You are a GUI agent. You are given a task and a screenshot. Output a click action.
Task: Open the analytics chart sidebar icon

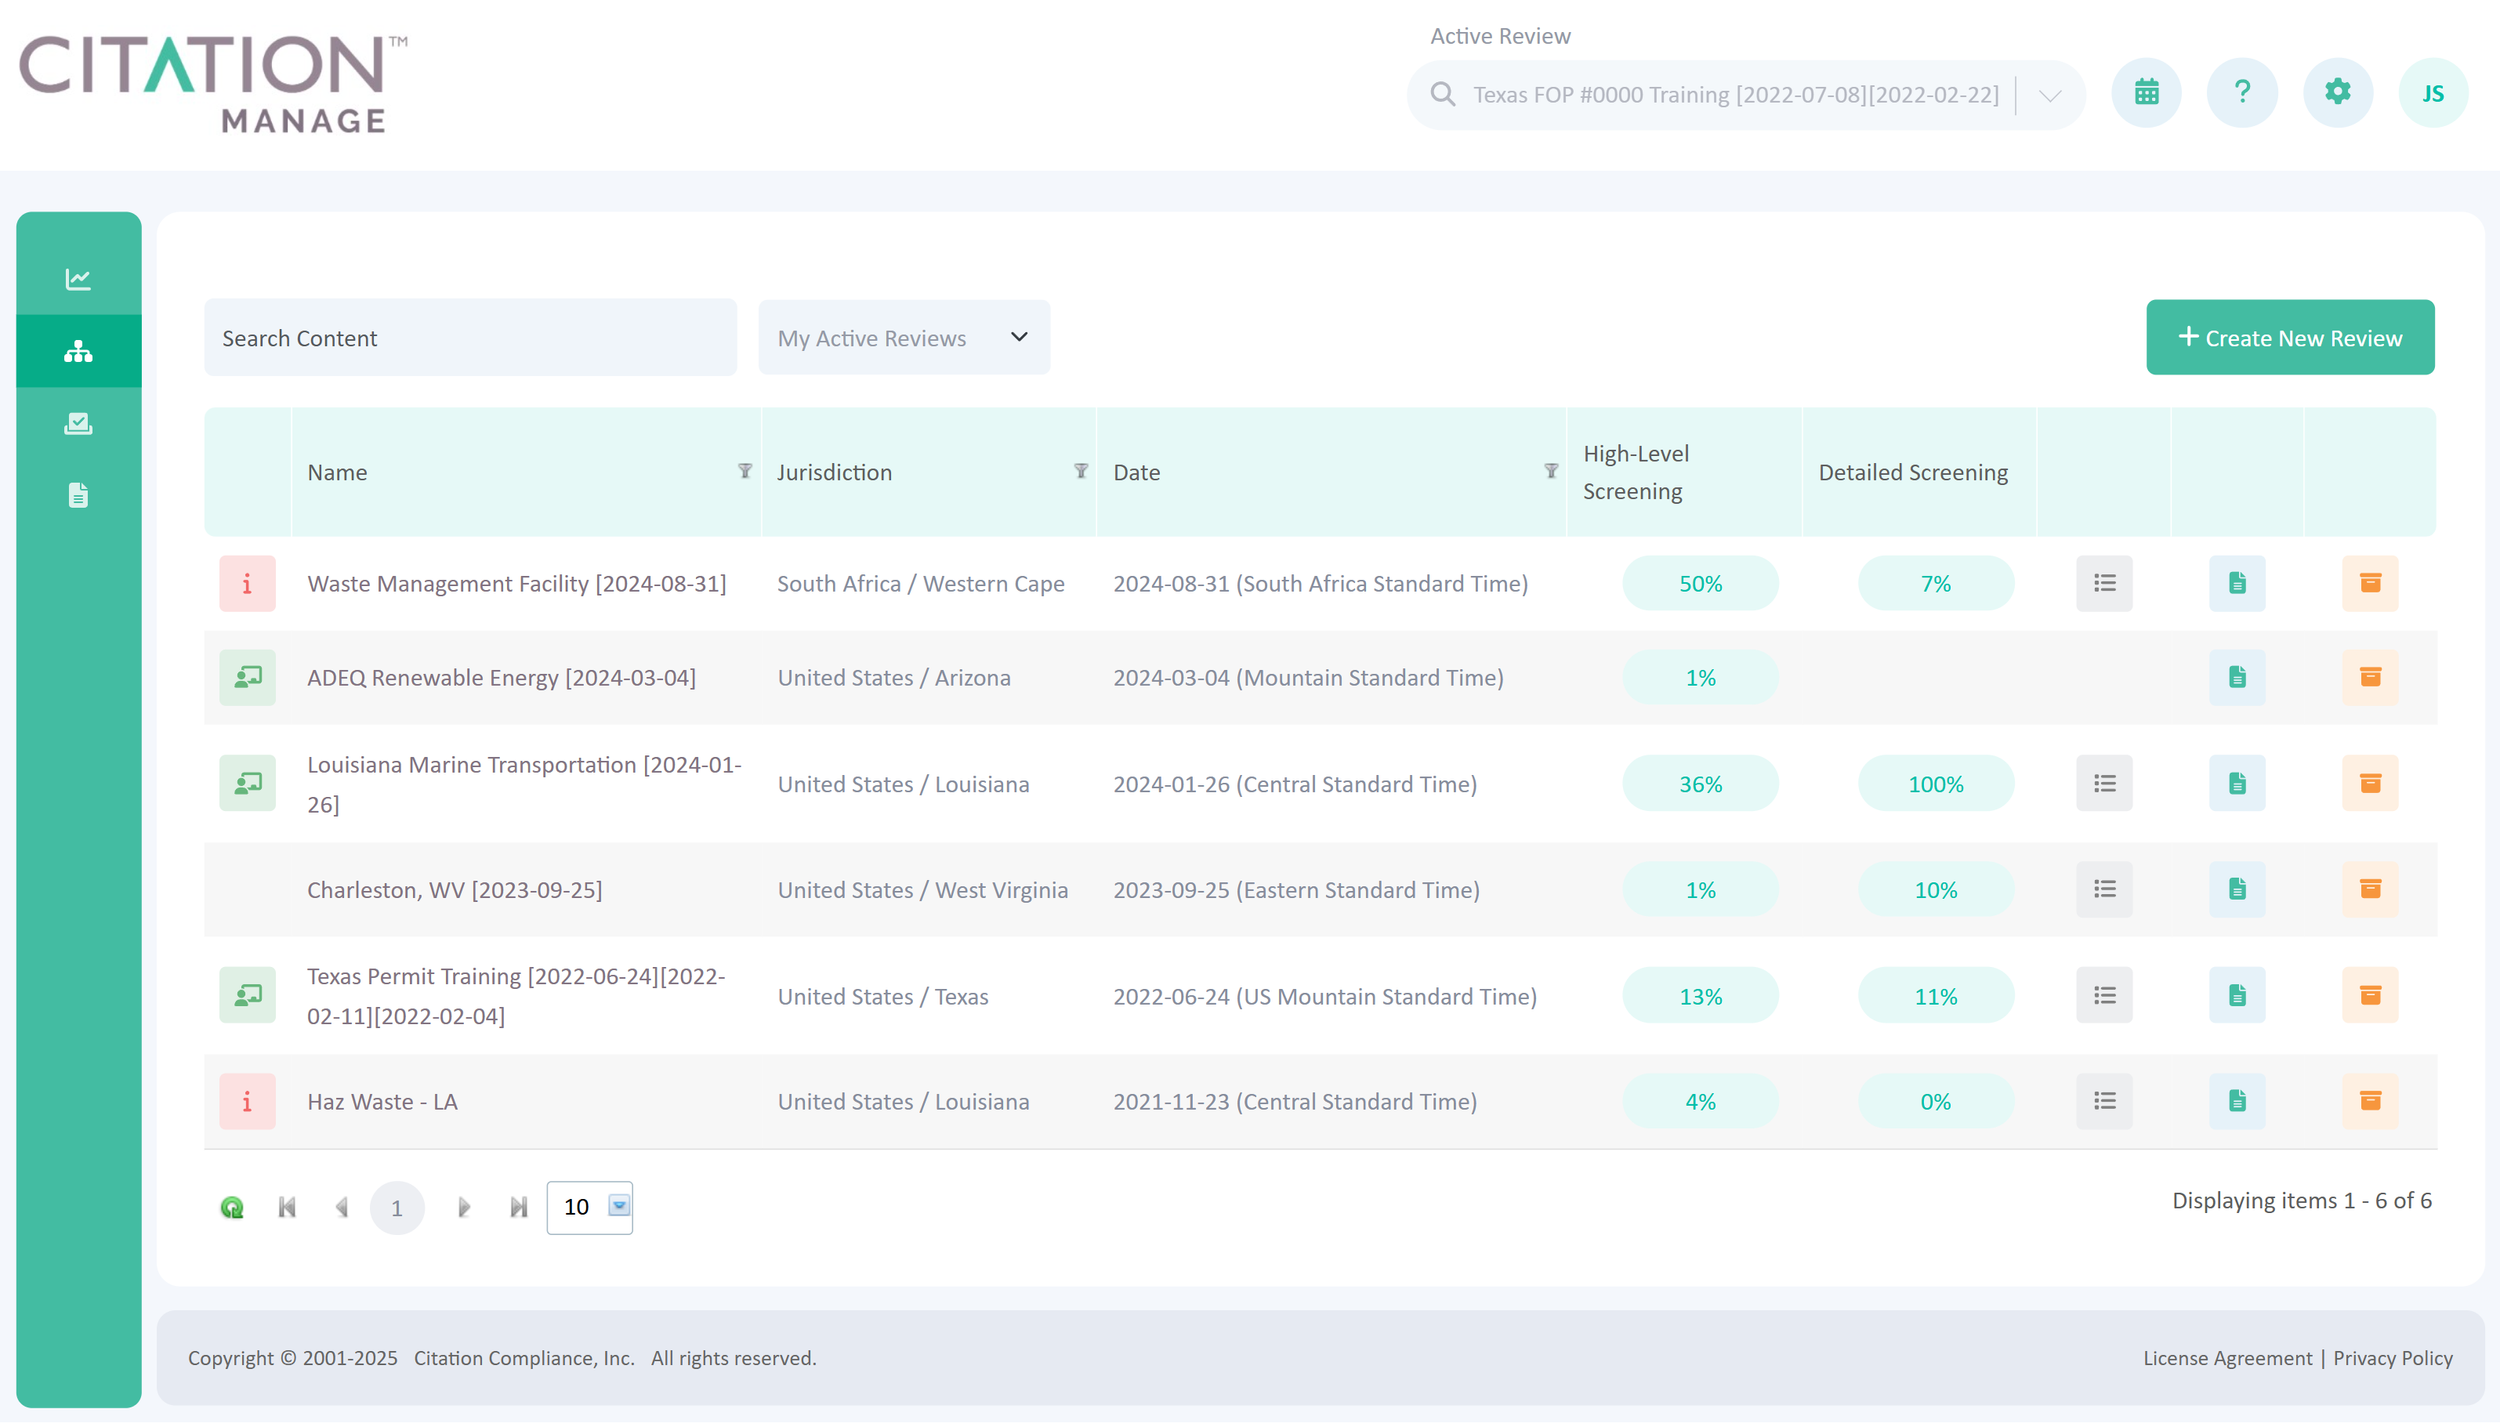78,279
